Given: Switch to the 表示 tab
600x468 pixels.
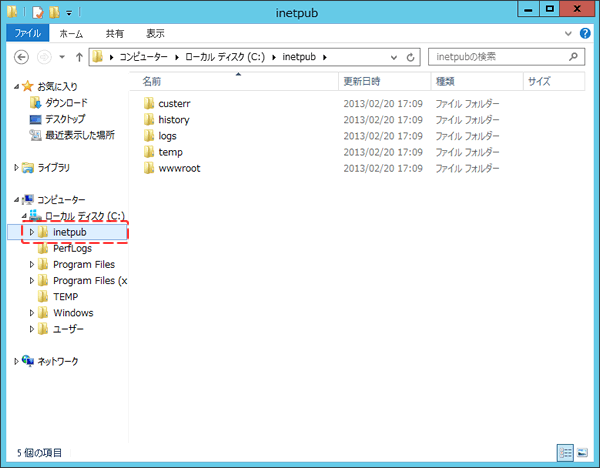Looking at the screenshot, I should pos(155,34).
